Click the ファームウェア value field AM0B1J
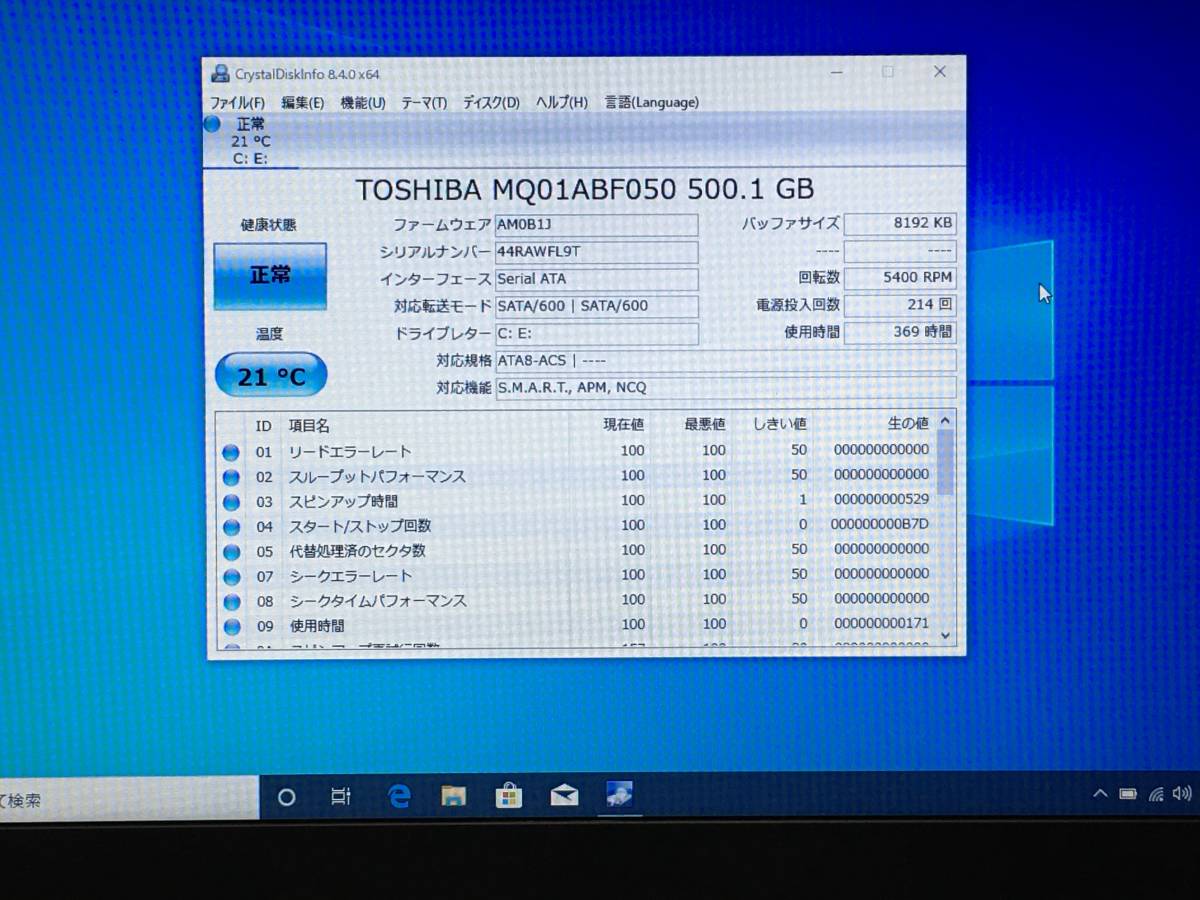The image size is (1200, 900). (597, 225)
